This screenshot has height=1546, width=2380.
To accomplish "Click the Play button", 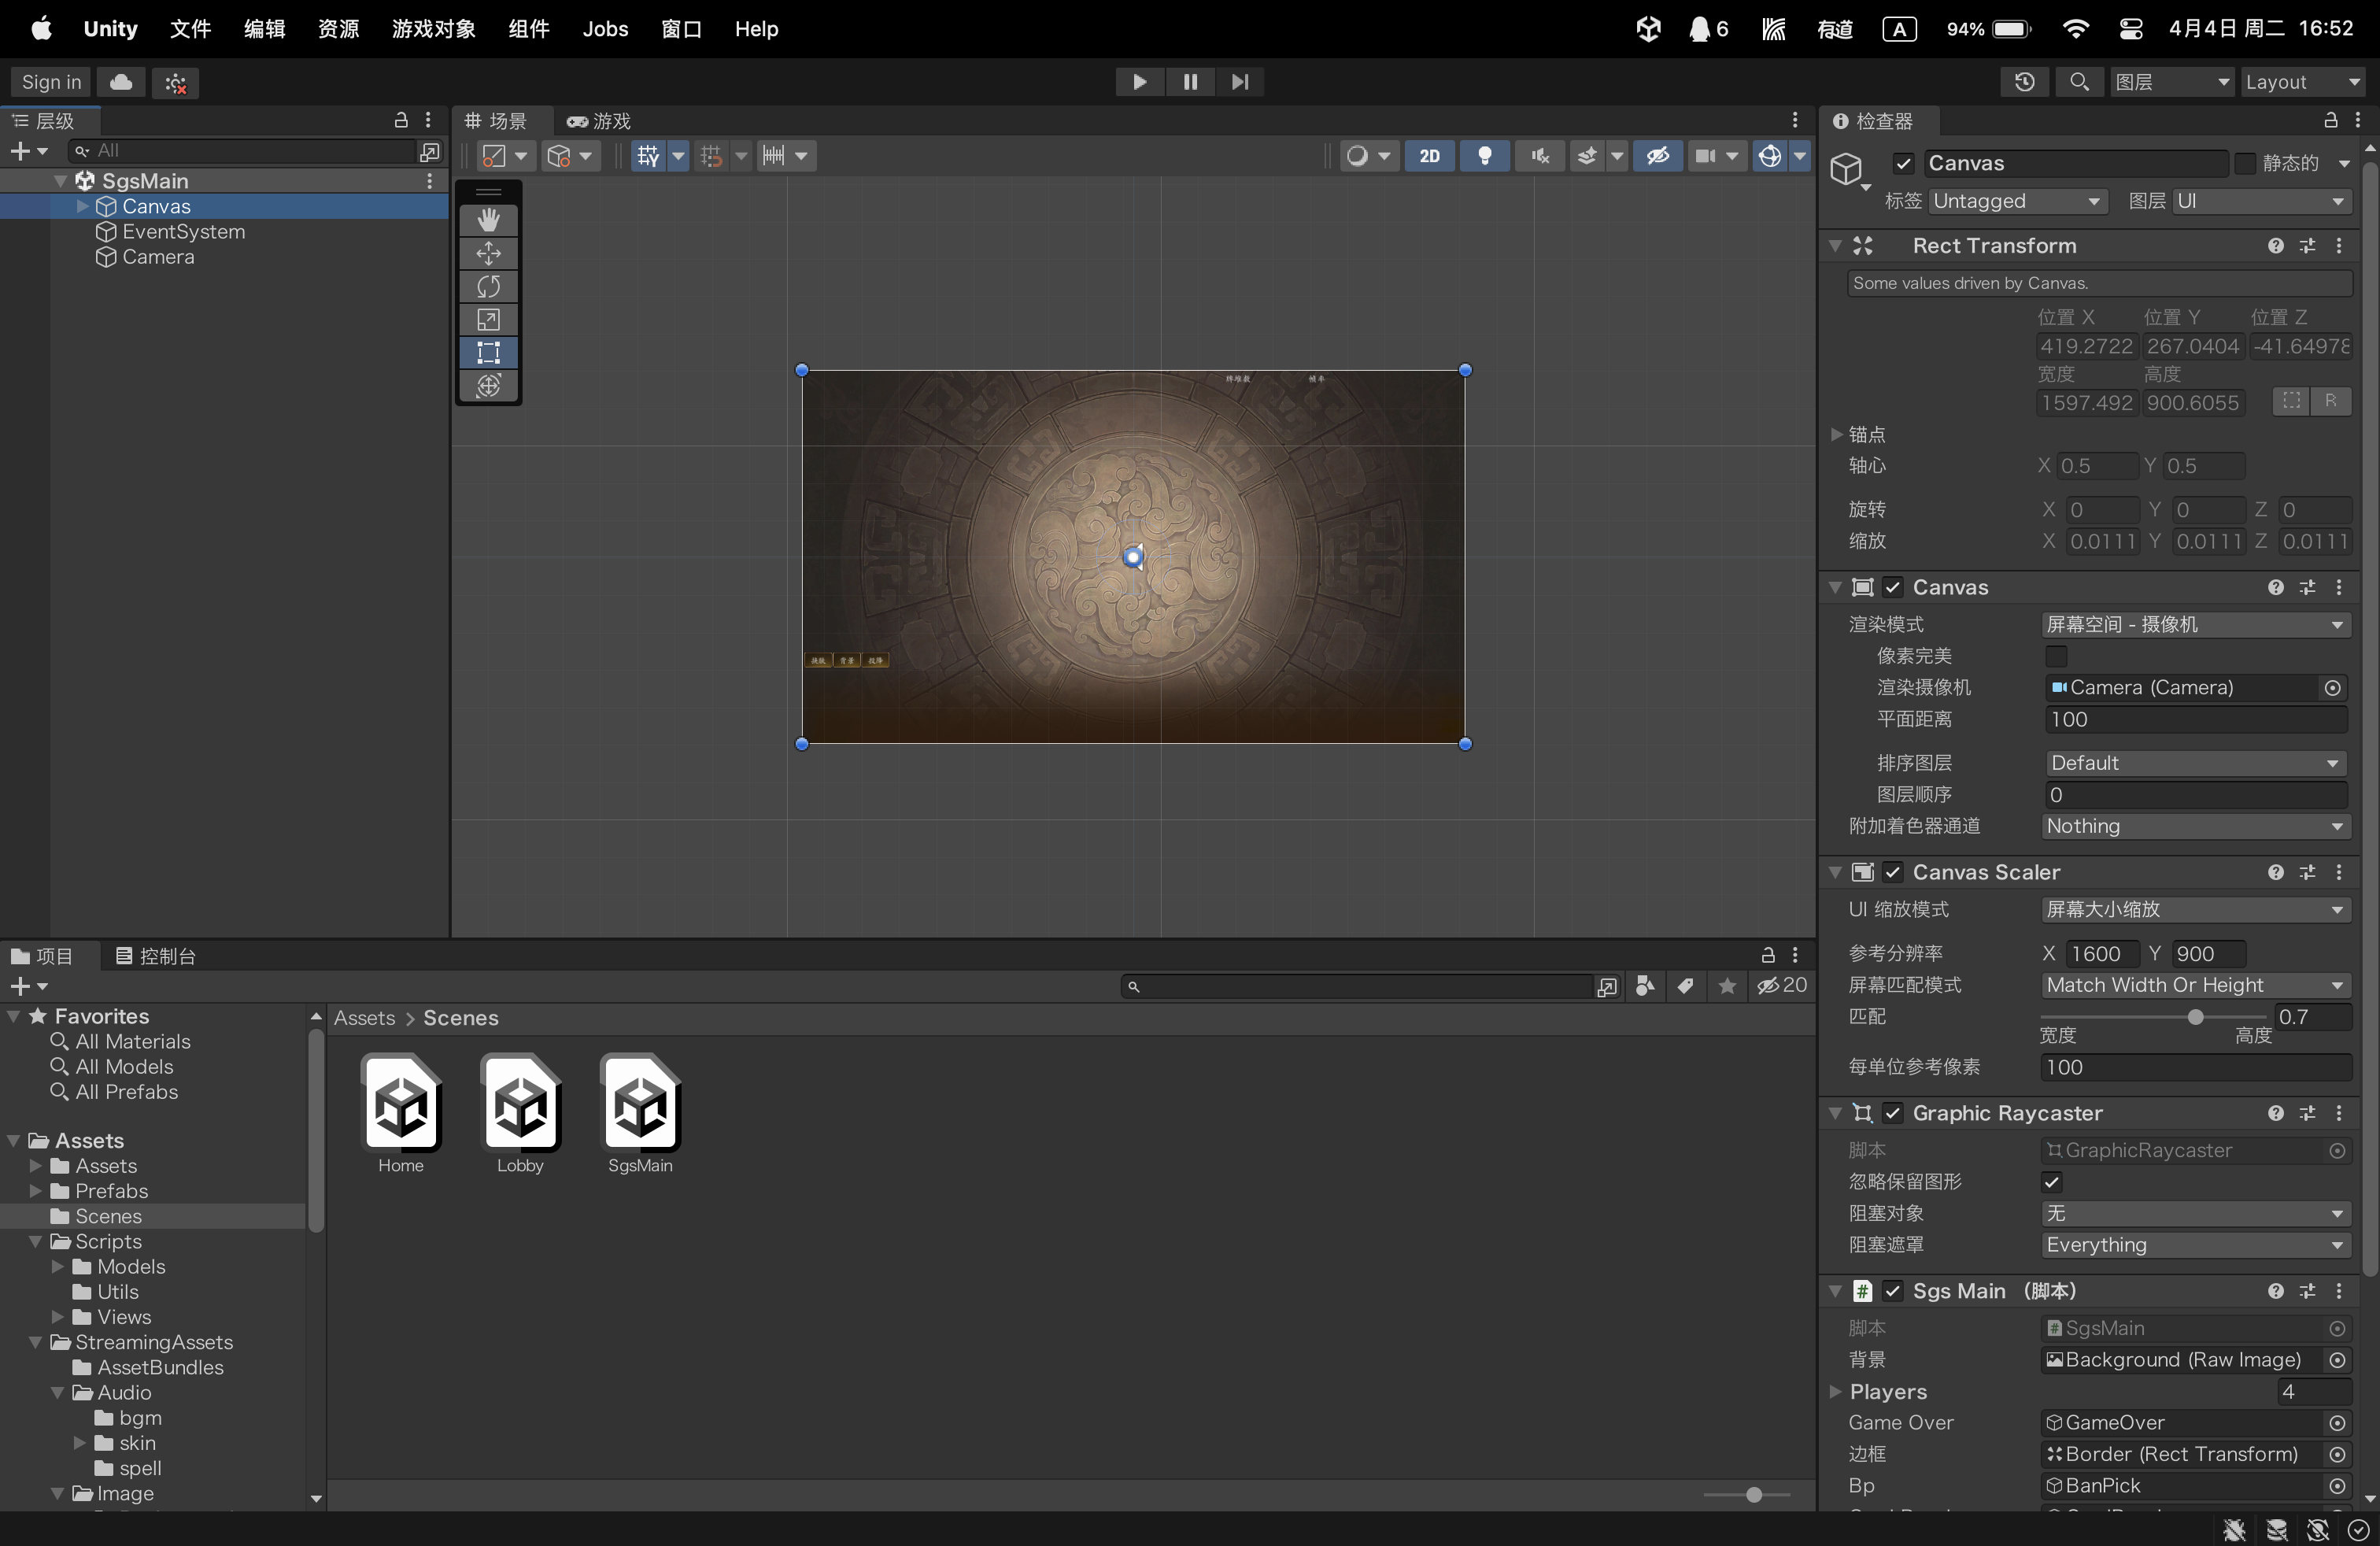I will click(x=1139, y=82).
